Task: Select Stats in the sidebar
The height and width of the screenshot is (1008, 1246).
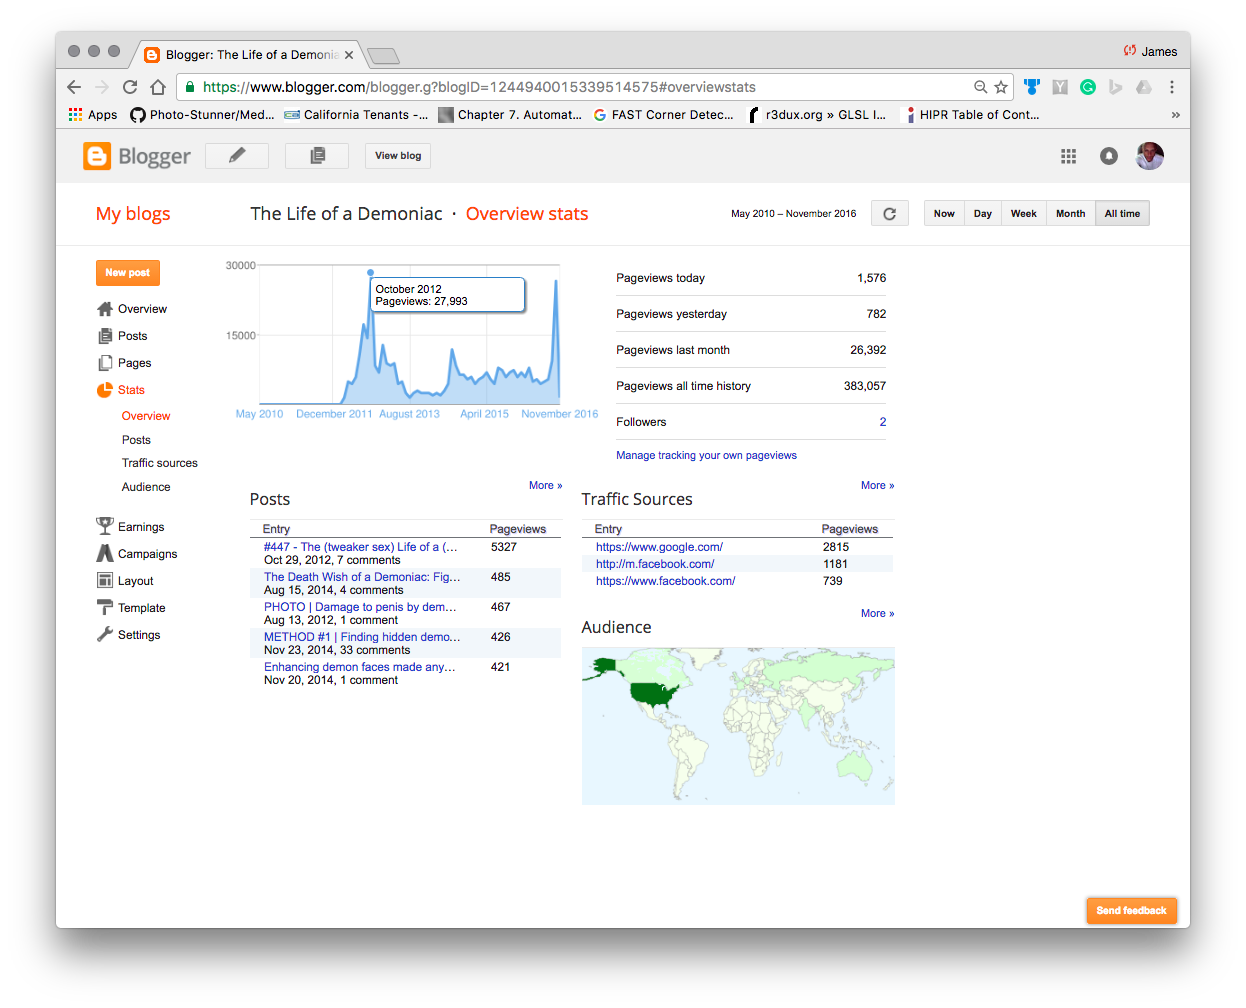Action: [x=121, y=390]
